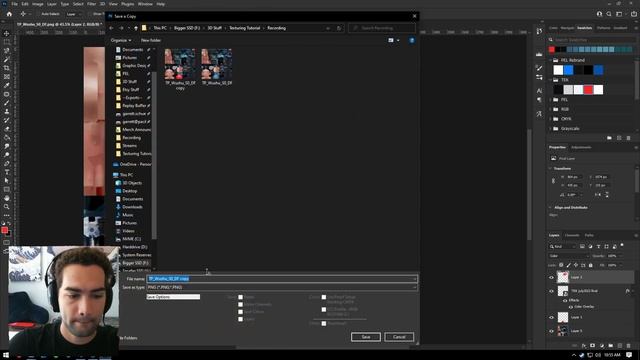
Task: Select the first TP_Woofrie thumbnail copy file
Action: 180,69
